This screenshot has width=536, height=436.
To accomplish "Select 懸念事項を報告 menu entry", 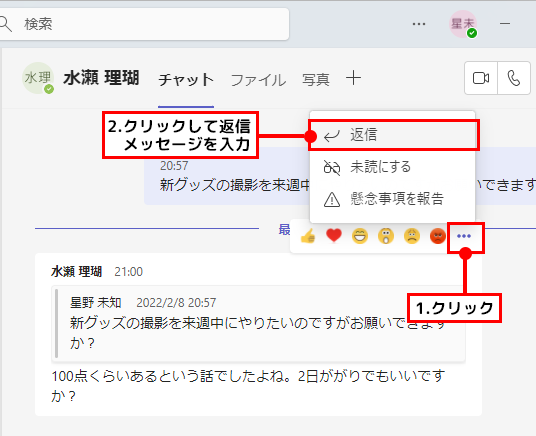I will point(392,199).
